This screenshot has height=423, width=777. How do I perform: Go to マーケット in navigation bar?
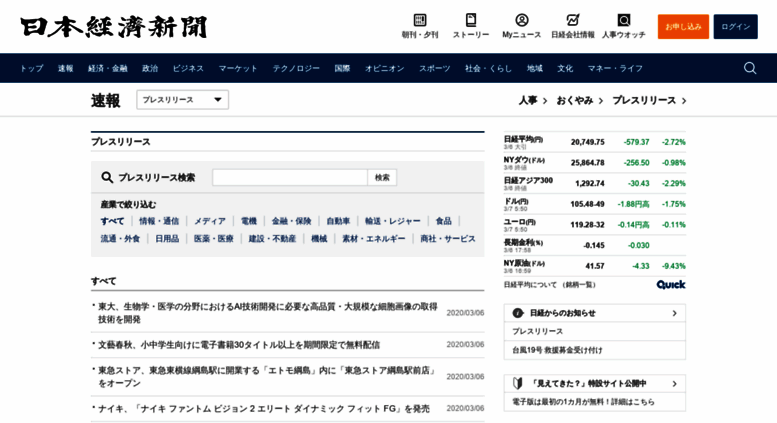click(x=238, y=68)
